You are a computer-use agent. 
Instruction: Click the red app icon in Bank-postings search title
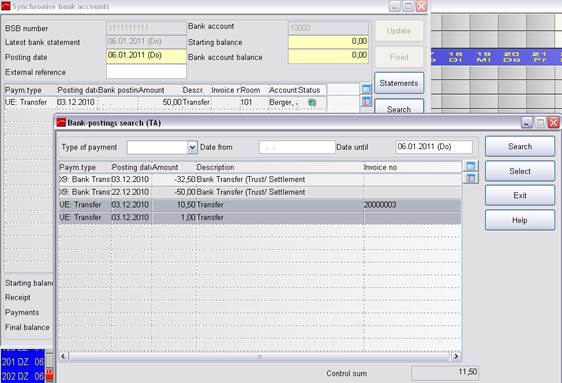[61, 123]
